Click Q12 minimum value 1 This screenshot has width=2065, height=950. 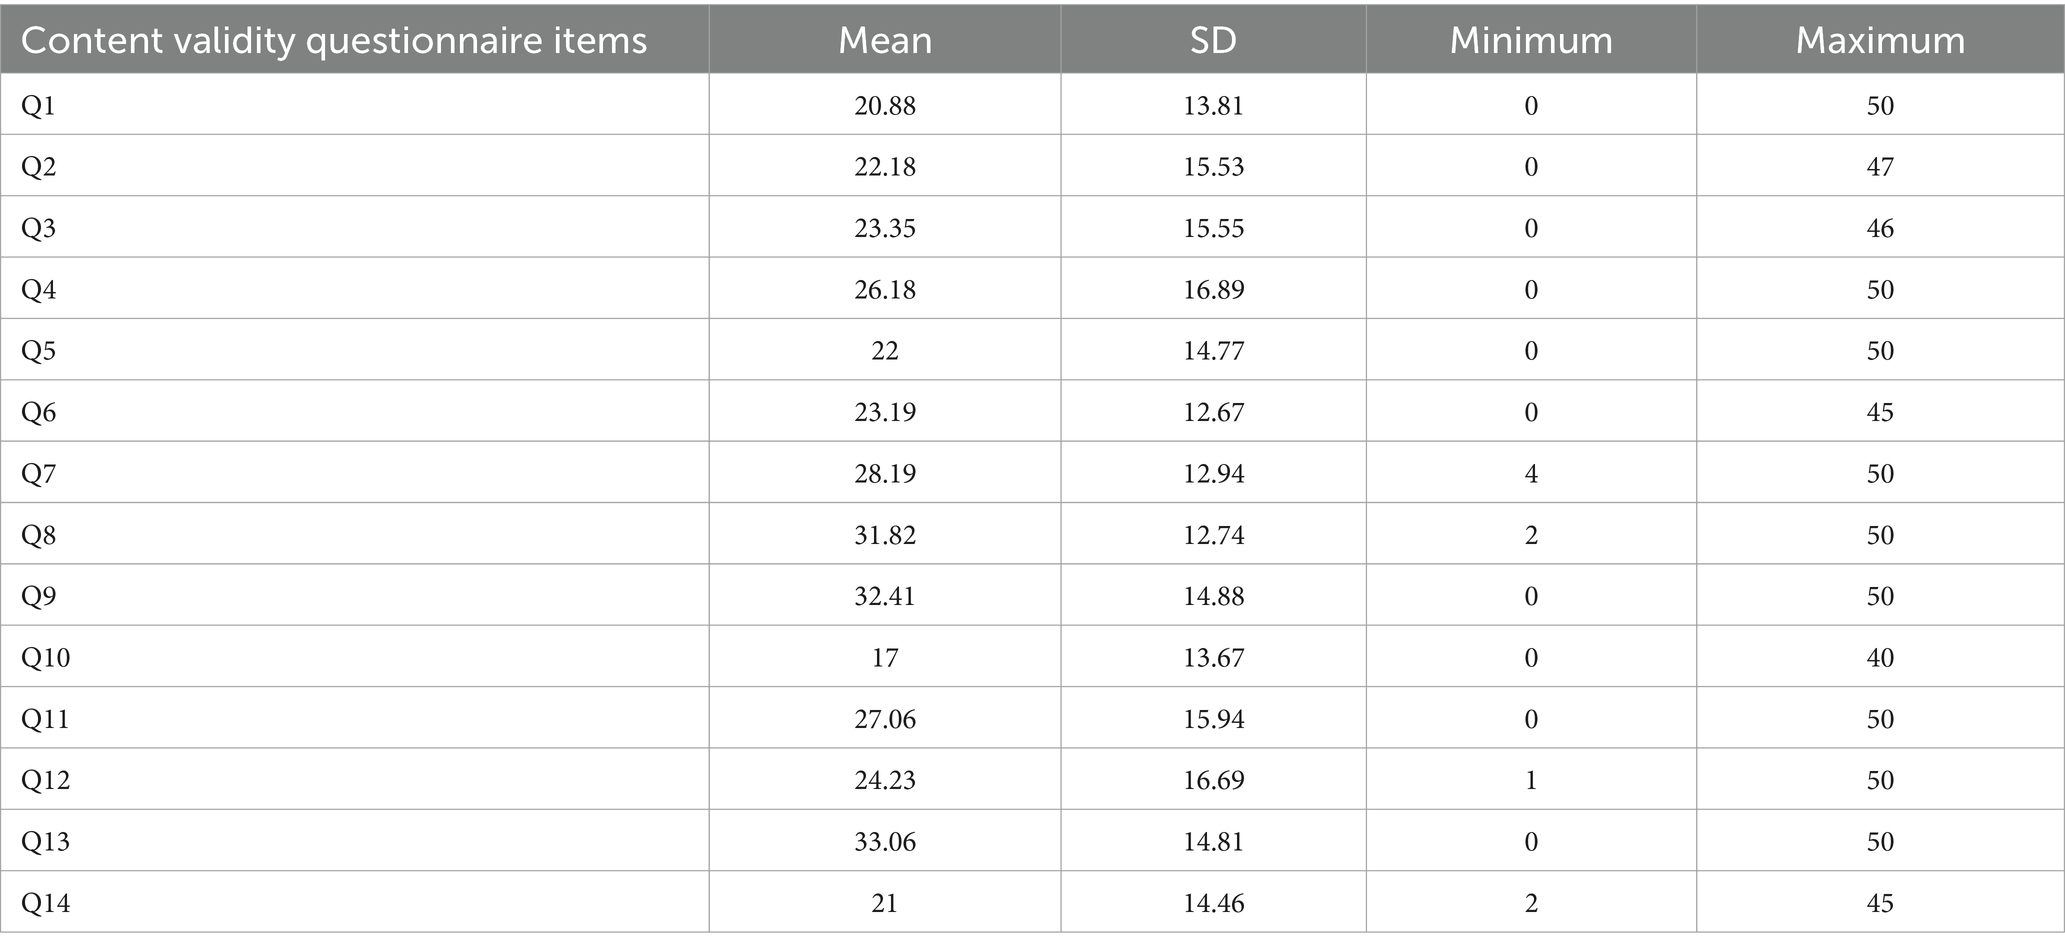[x=1531, y=781]
